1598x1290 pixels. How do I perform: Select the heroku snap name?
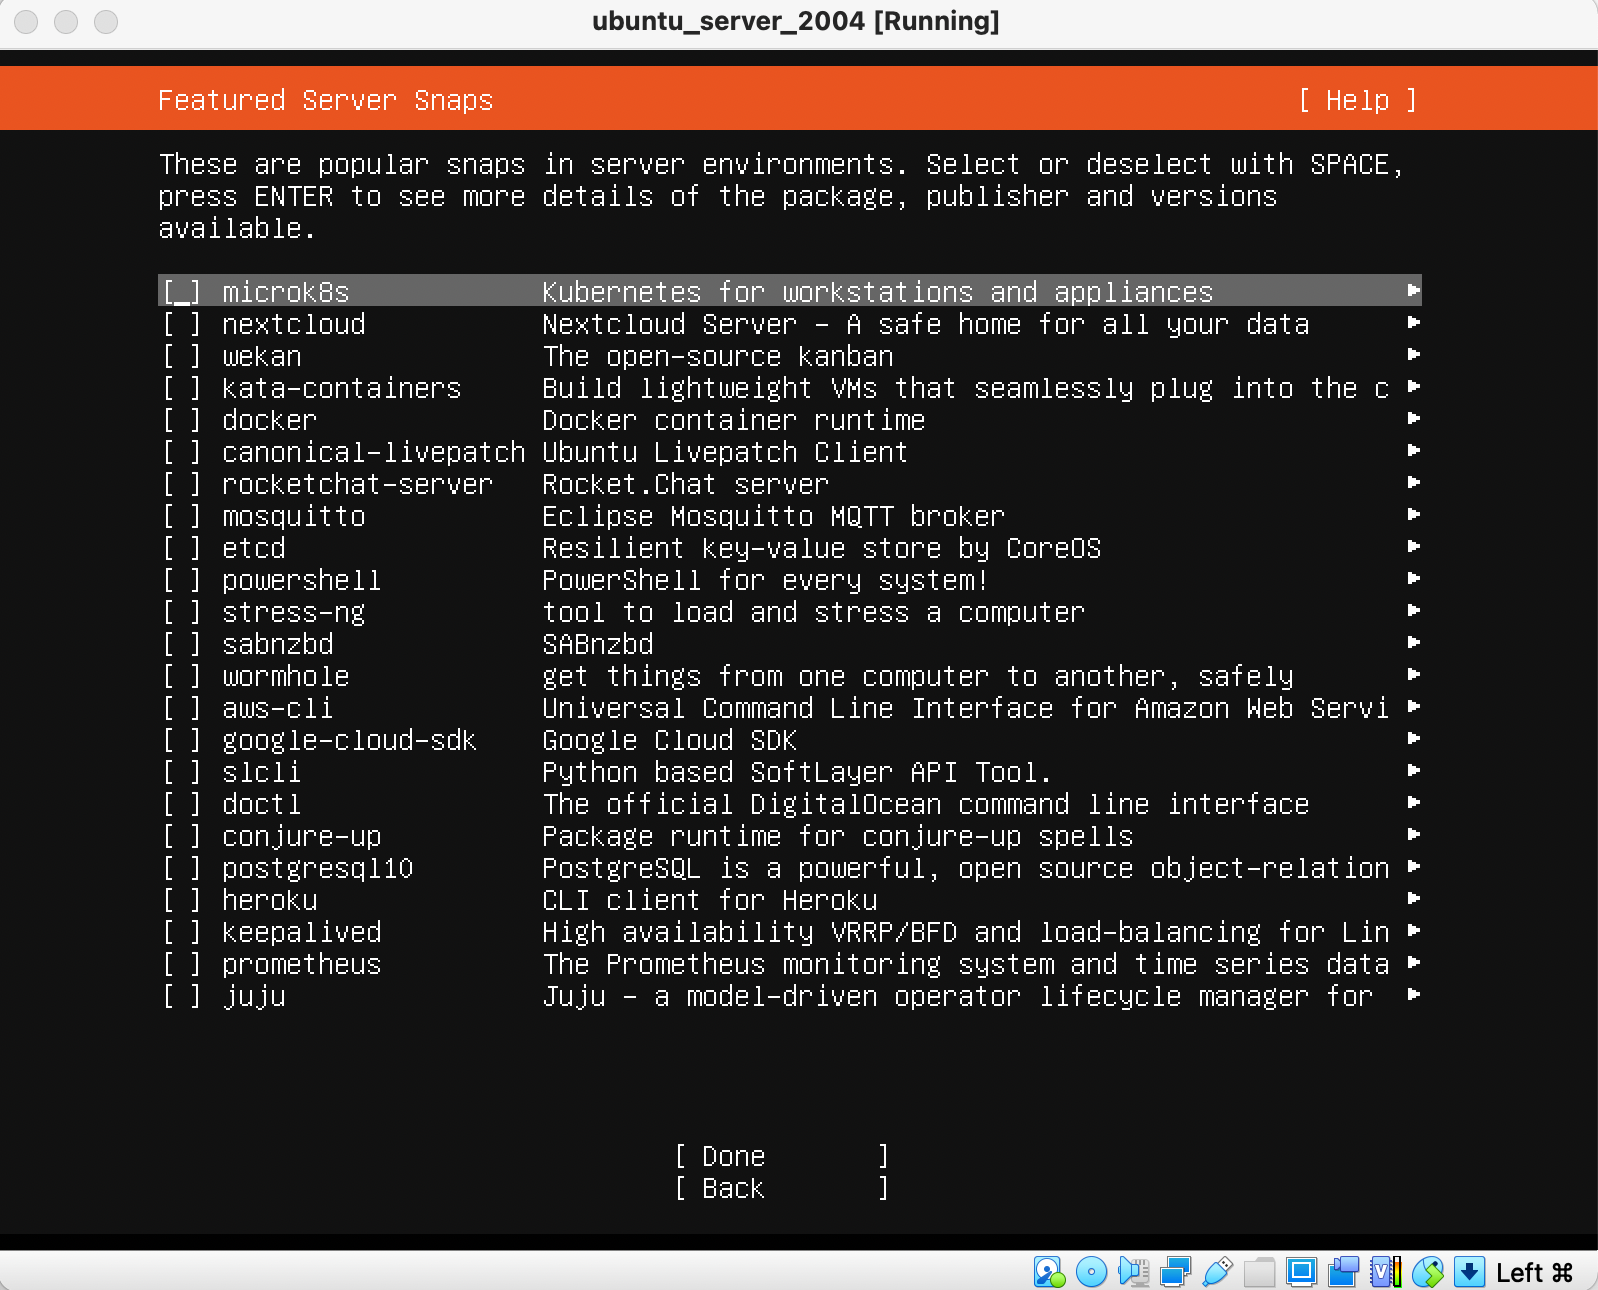coord(269,900)
